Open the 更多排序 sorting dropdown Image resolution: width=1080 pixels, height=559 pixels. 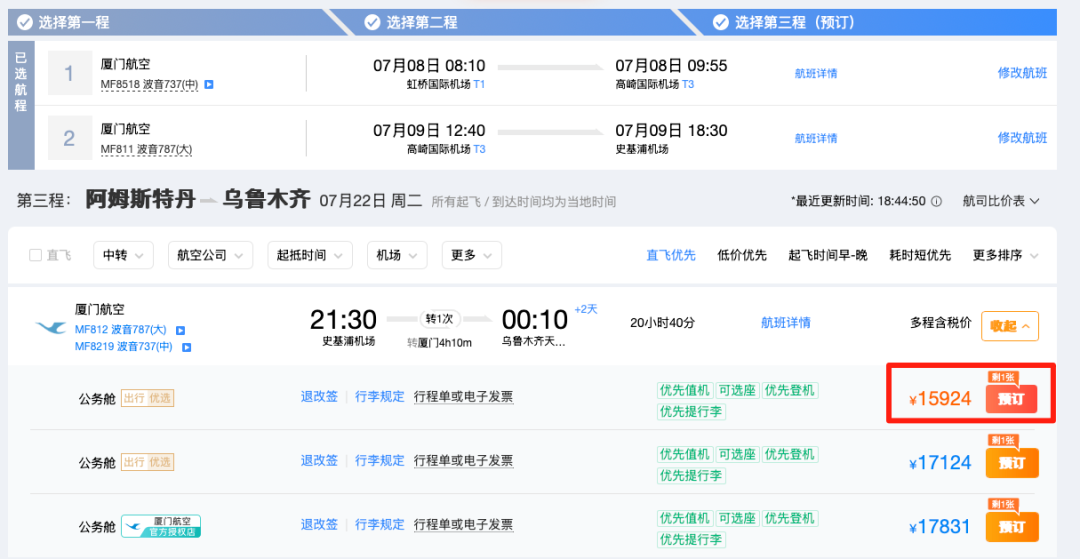(x=1006, y=255)
